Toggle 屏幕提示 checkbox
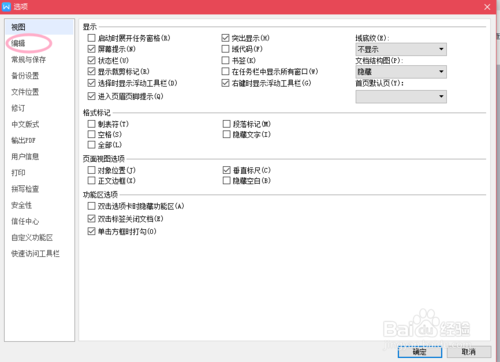The height and width of the screenshot is (362, 500). click(x=91, y=49)
